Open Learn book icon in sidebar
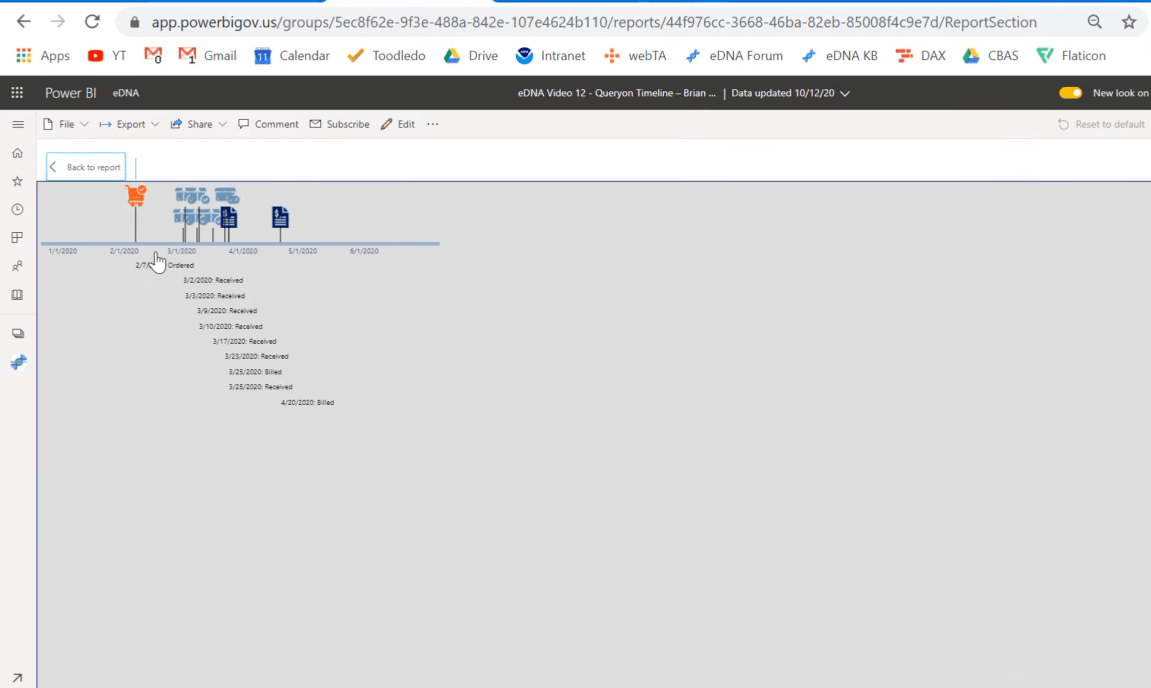Screen dimensions: 1151x688 pos(18,294)
